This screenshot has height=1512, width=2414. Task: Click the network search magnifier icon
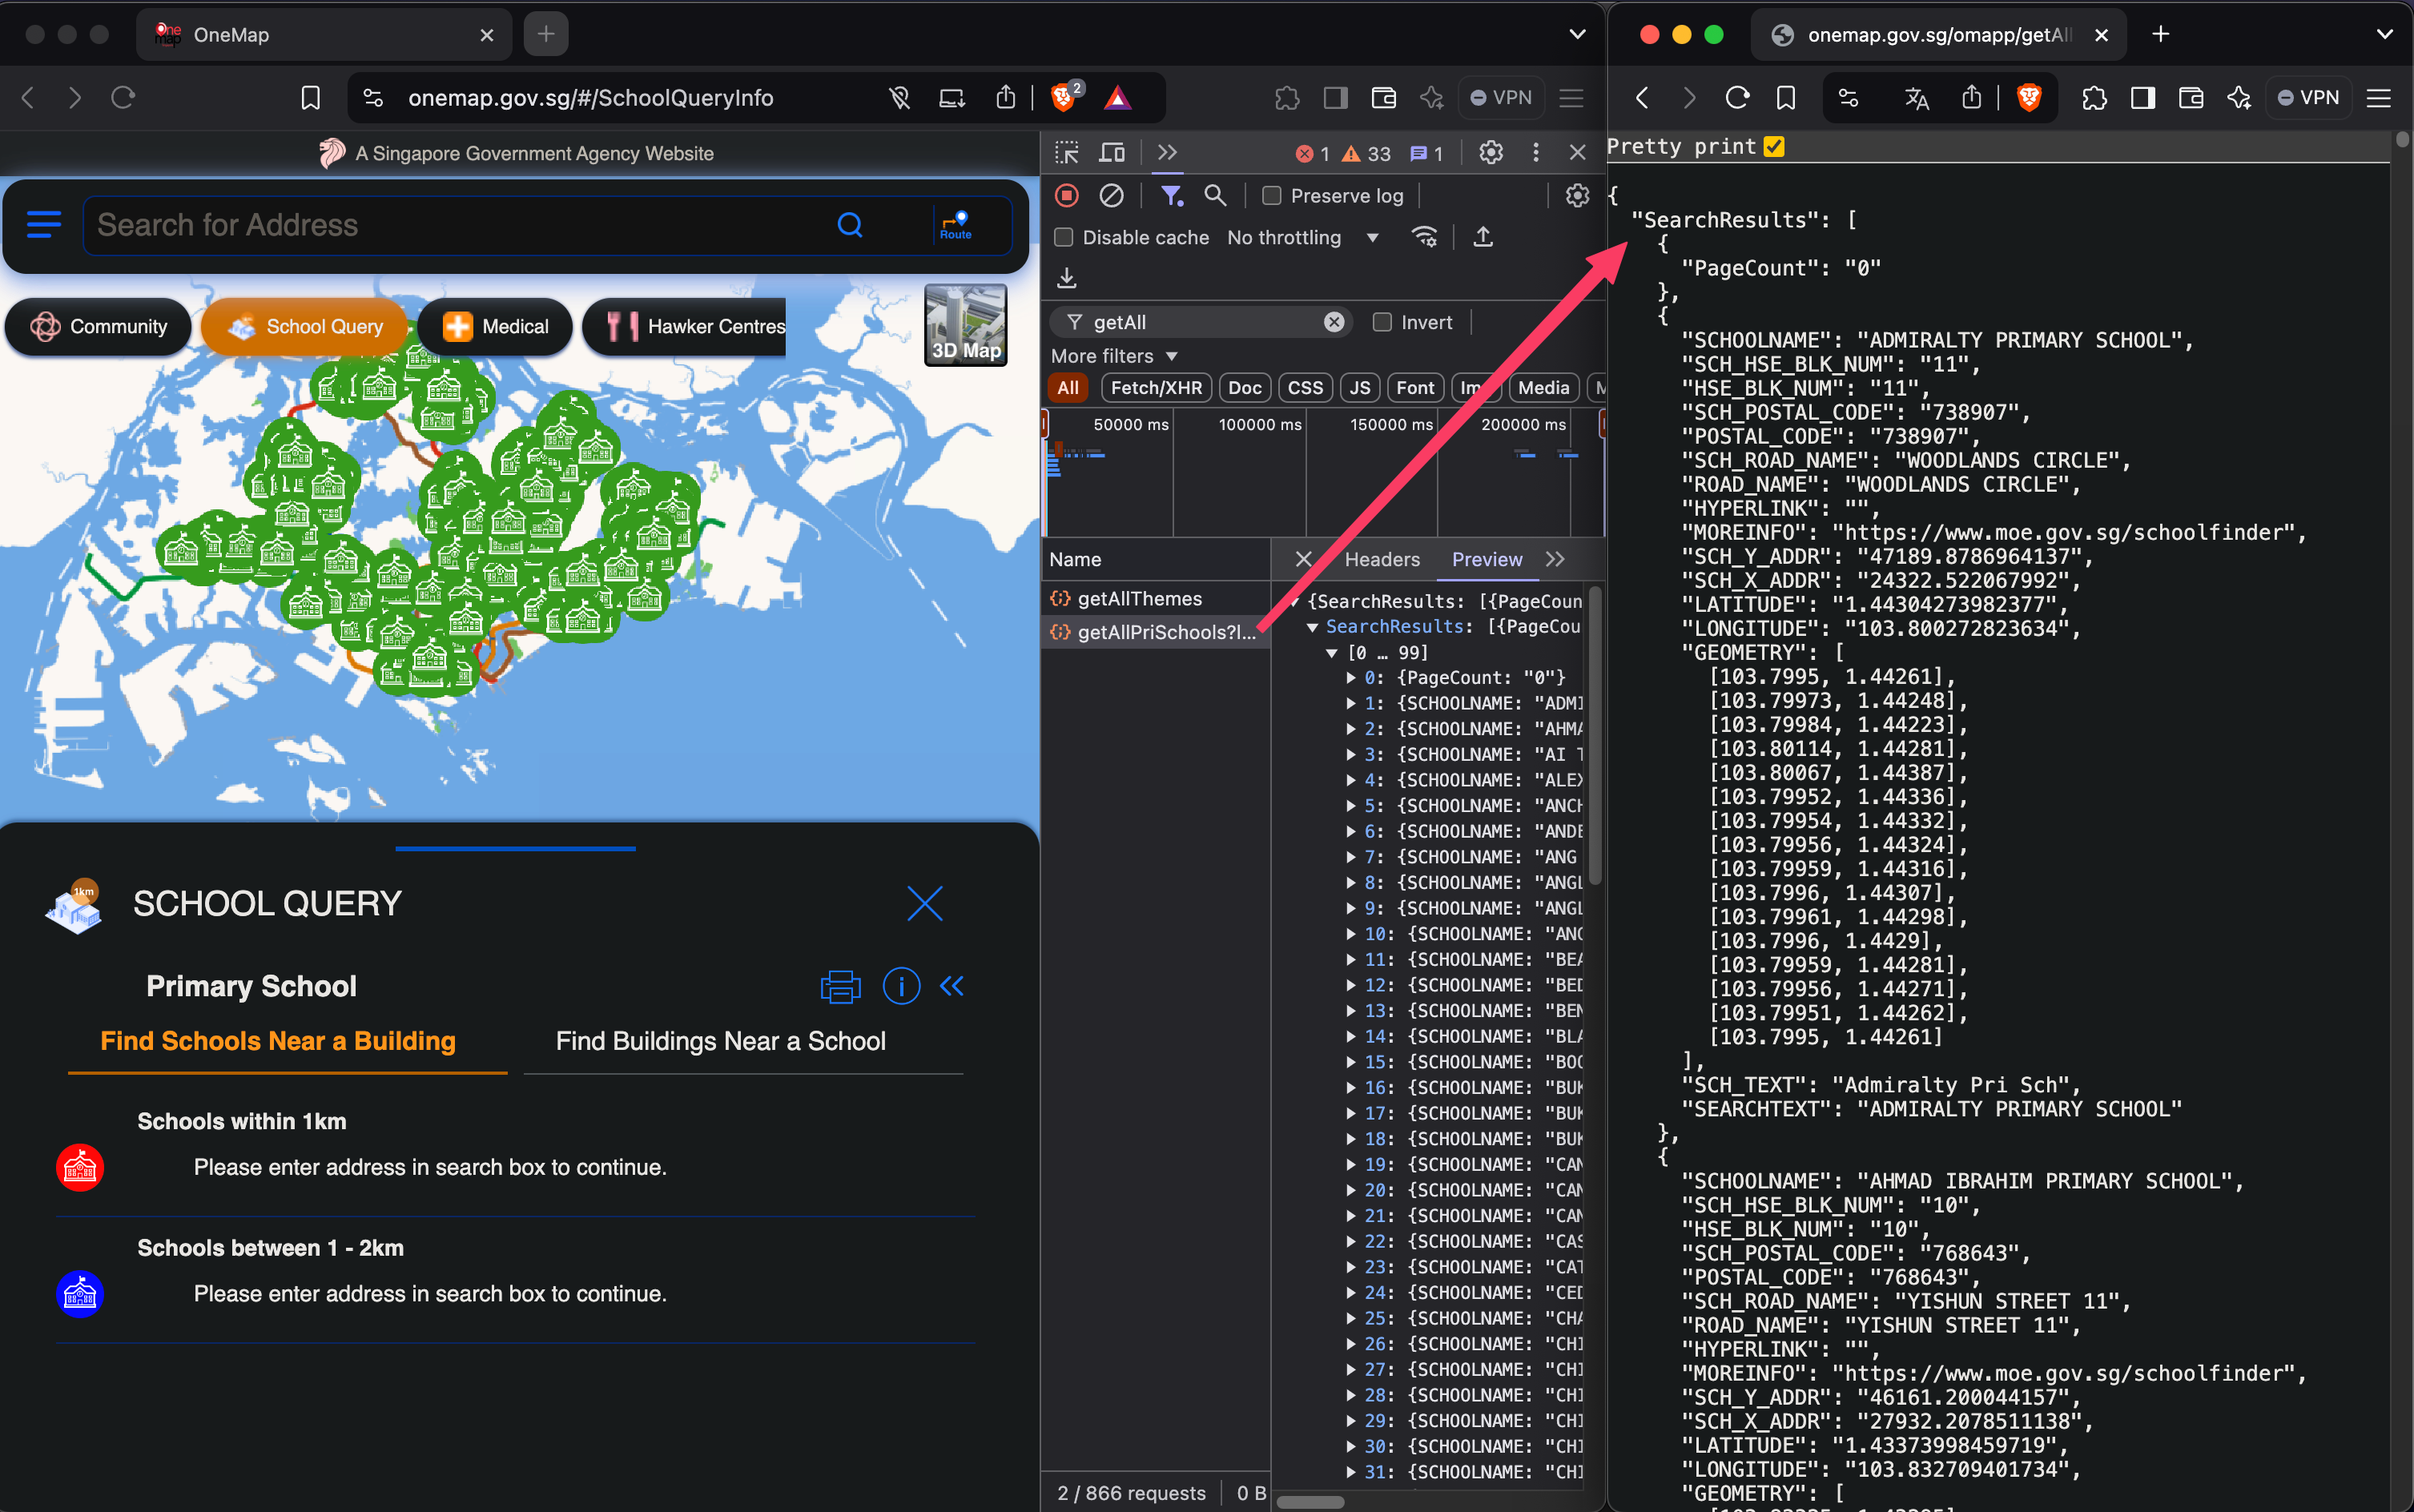(x=1215, y=196)
